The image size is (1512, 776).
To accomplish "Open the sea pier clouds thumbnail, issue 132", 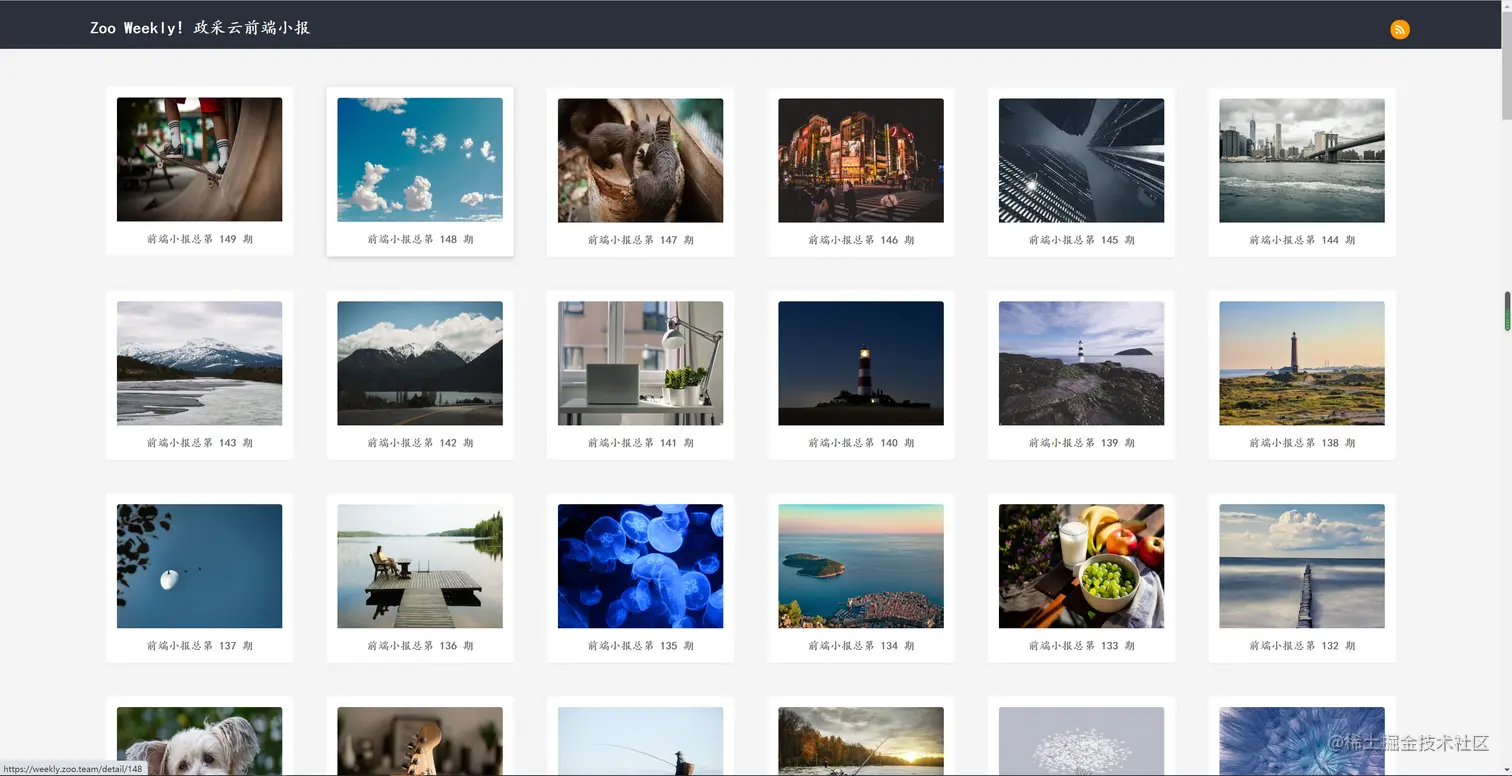I will [1302, 566].
